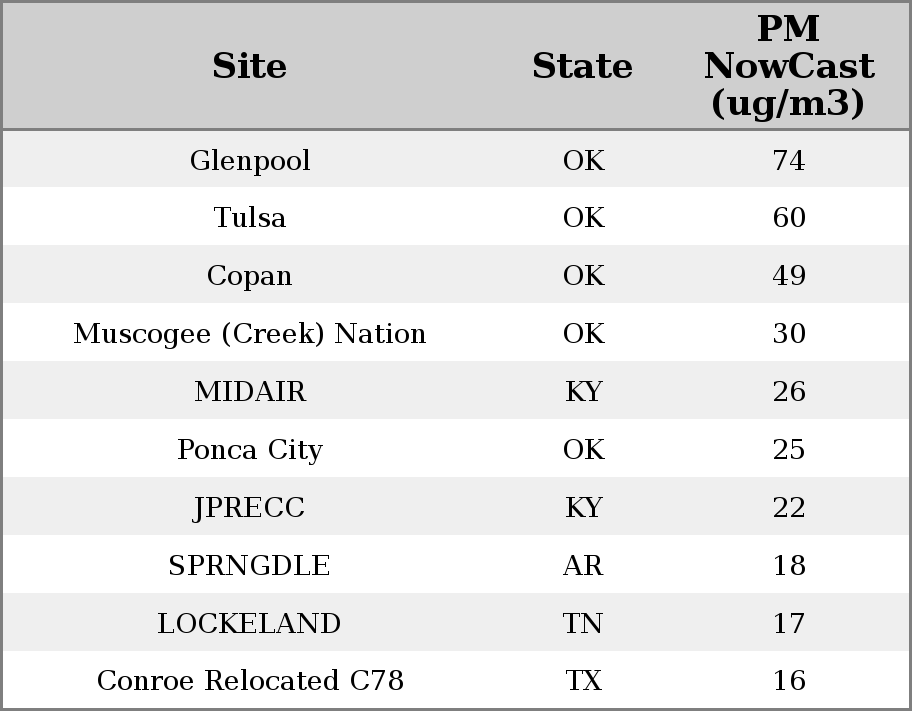Viewport: 912px width, 711px height.
Task: Click the PM NowCast column header
Action: pos(788,67)
